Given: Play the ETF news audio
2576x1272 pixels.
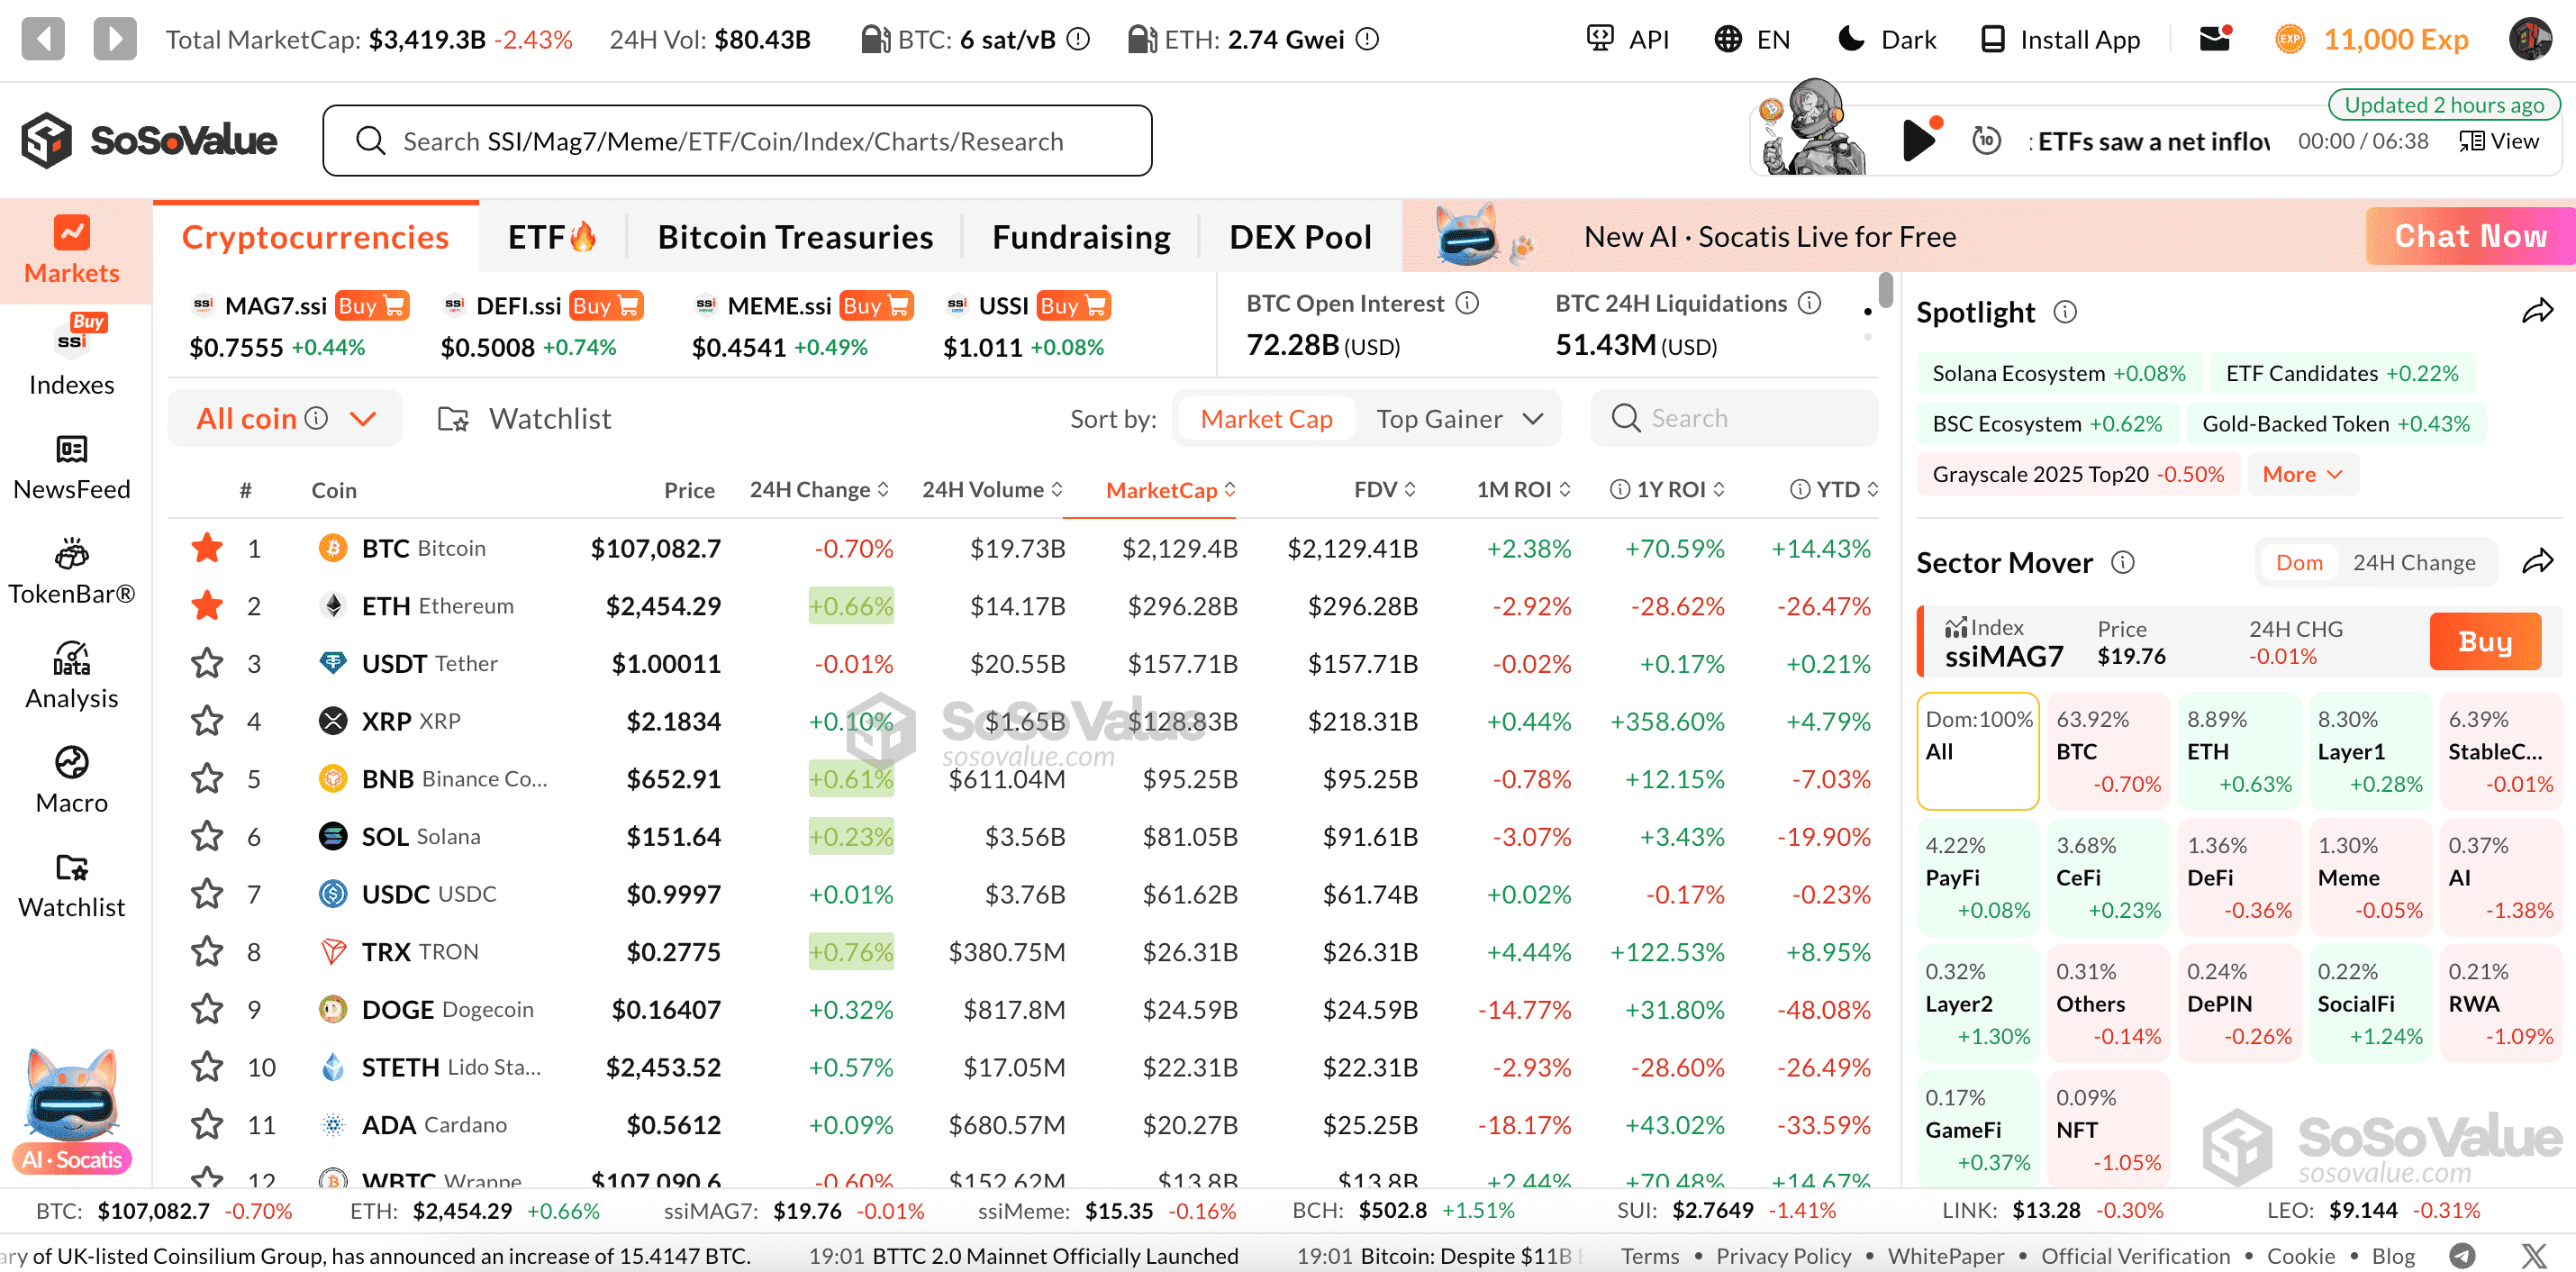Looking at the screenshot, I should [x=1919, y=140].
